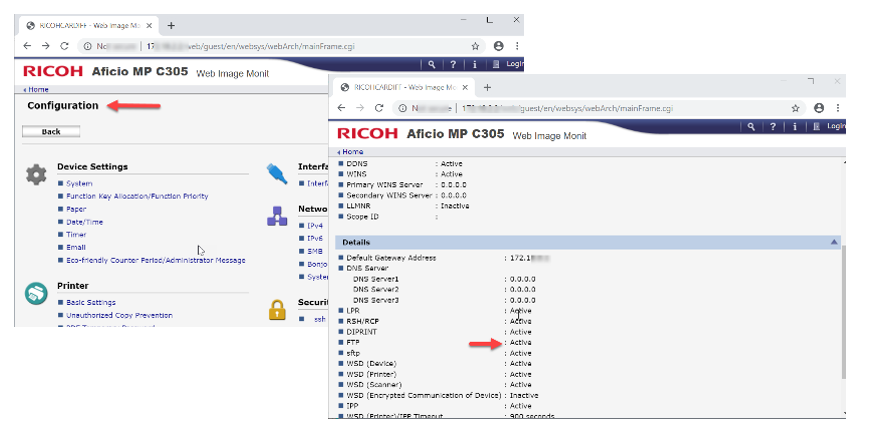Open the Chrome three-dot menu in the front window
Image resolution: width=878 pixels, height=439 pixels.
(x=838, y=108)
